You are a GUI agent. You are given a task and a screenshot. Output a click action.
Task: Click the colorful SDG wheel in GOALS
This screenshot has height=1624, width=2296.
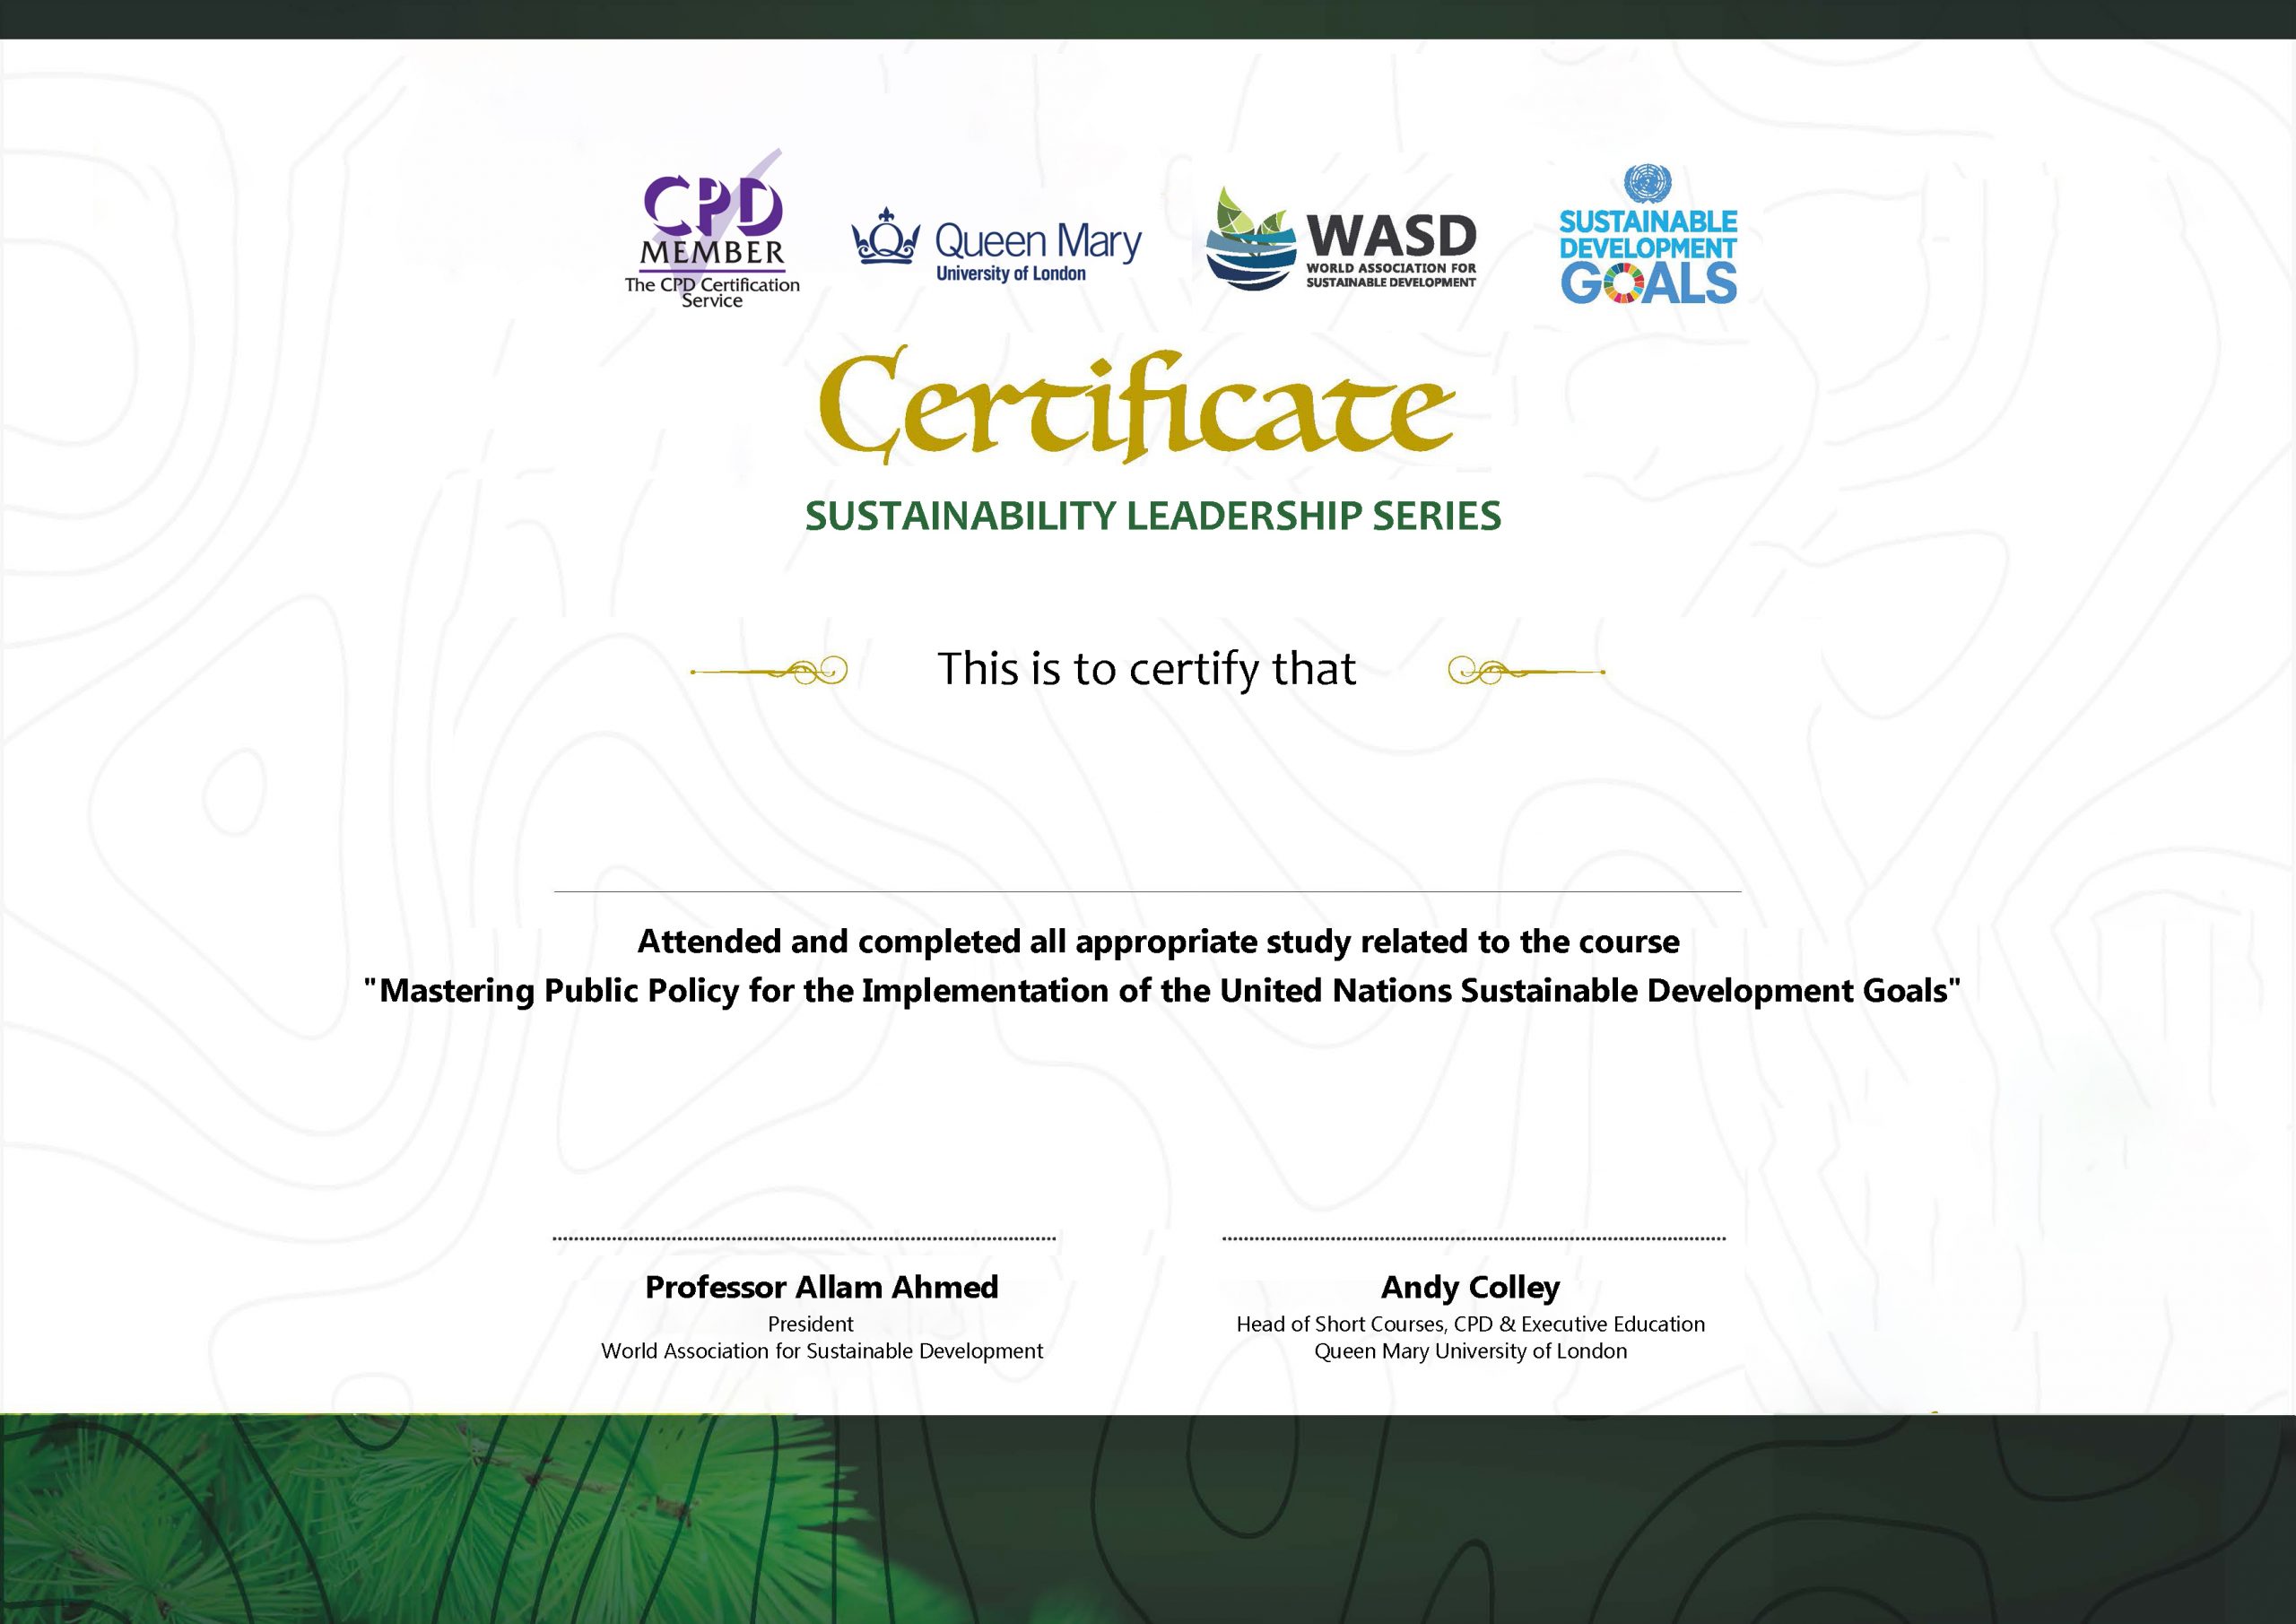point(1624,284)
